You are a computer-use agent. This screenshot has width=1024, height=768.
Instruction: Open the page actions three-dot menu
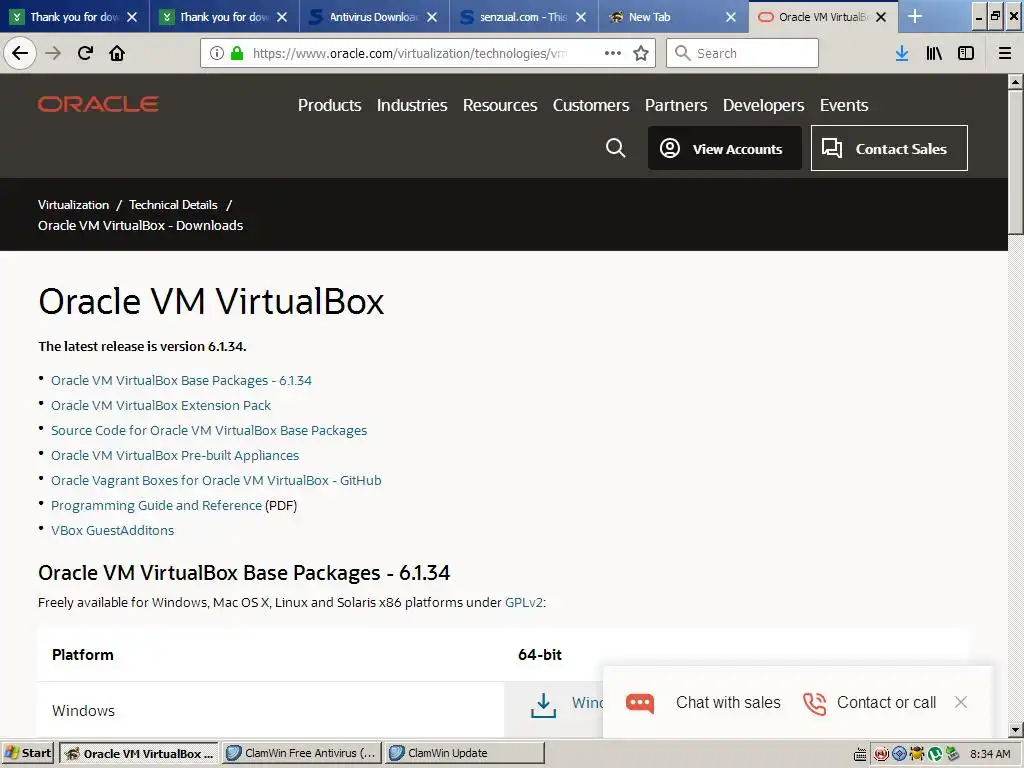click(613, 53)
